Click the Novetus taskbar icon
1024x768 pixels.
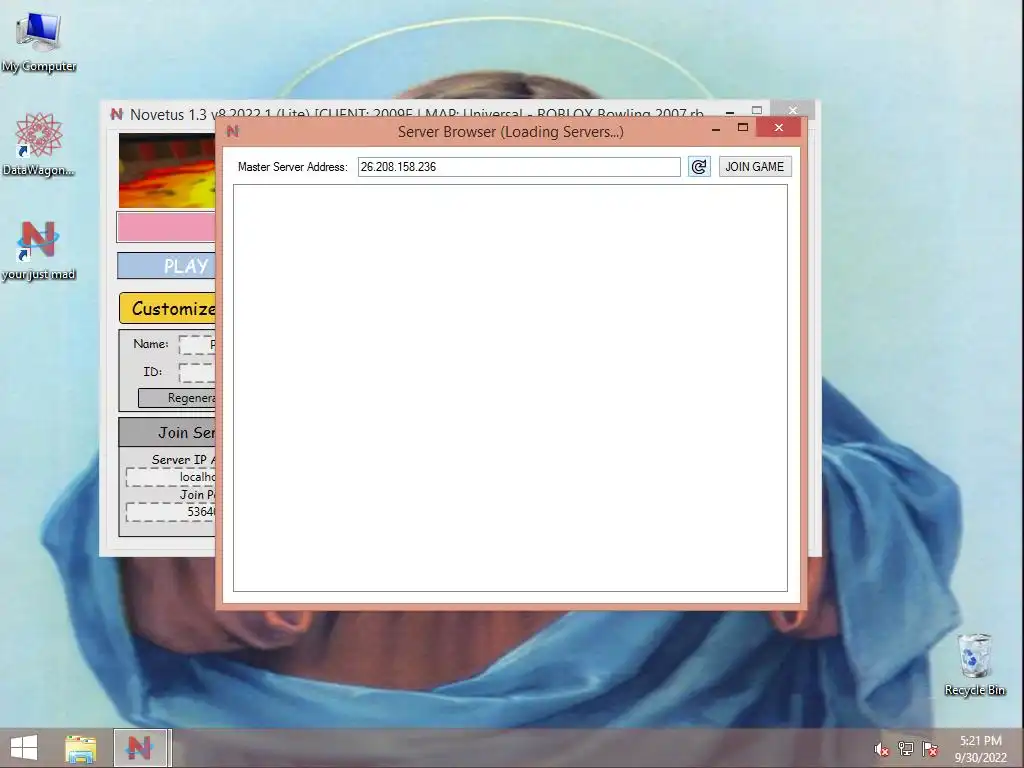click(141, 748)
